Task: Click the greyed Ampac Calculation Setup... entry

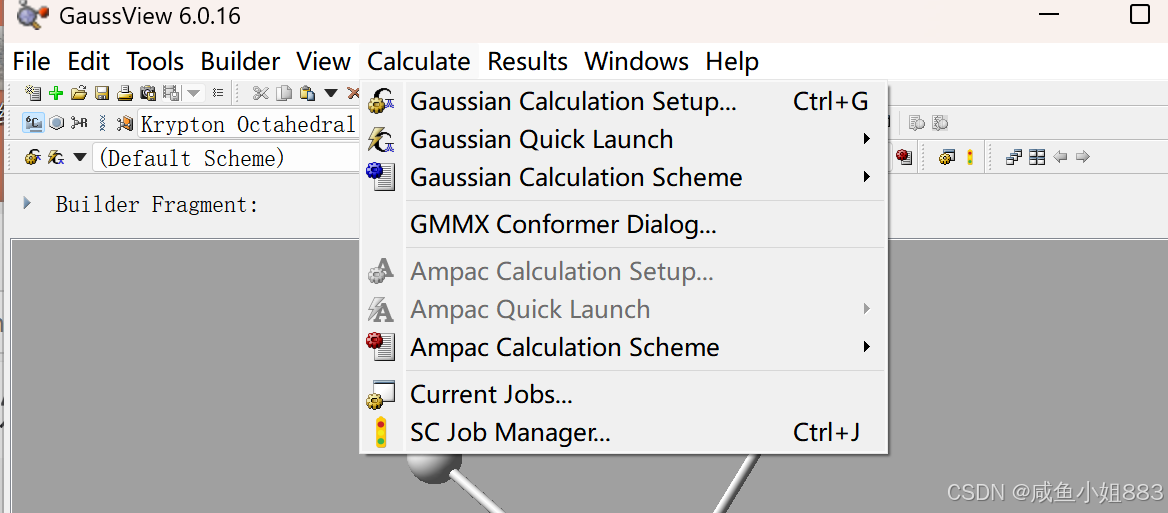Action: click(623, 272)
